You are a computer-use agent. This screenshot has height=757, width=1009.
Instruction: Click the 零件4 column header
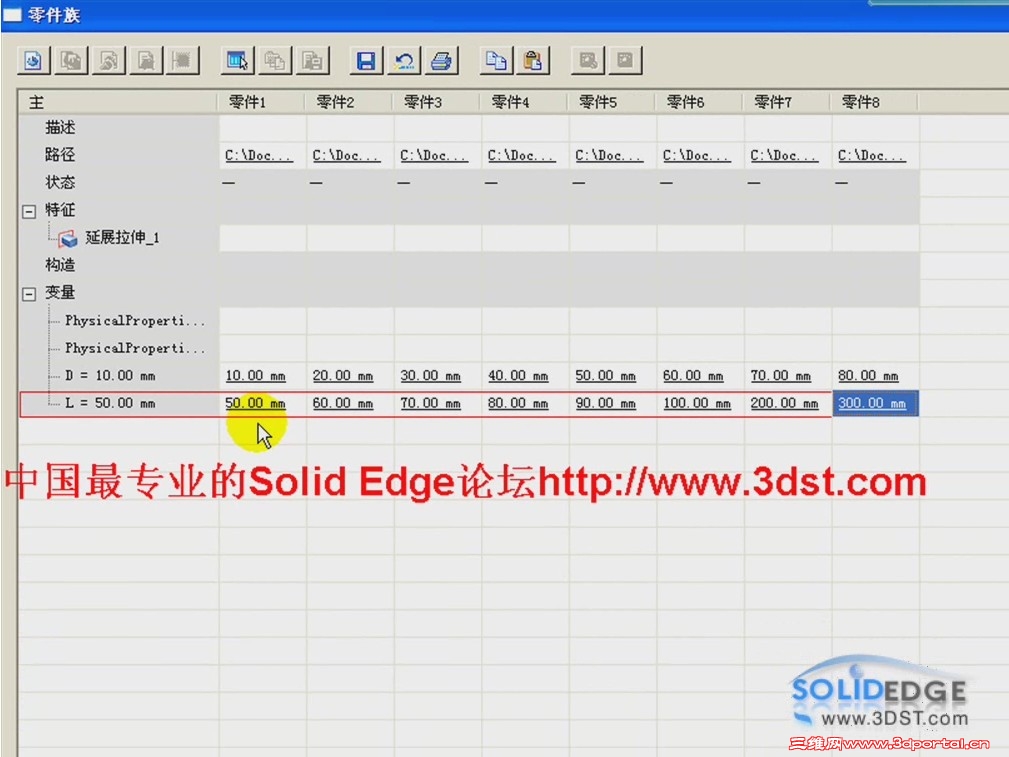[x=524, y=102]
